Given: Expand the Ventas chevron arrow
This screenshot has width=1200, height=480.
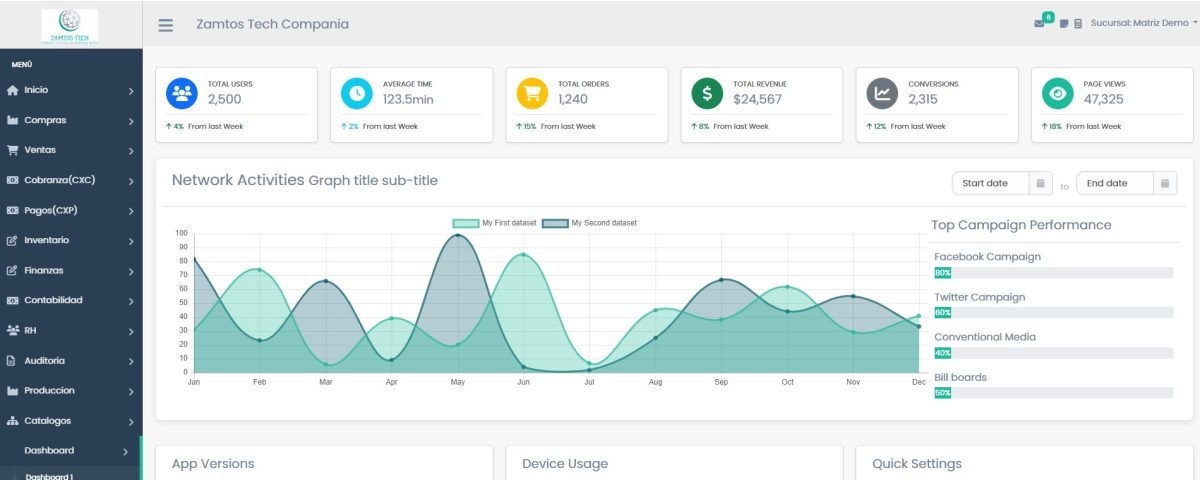Looking at the screenshot, I should (x=131, y=152).
